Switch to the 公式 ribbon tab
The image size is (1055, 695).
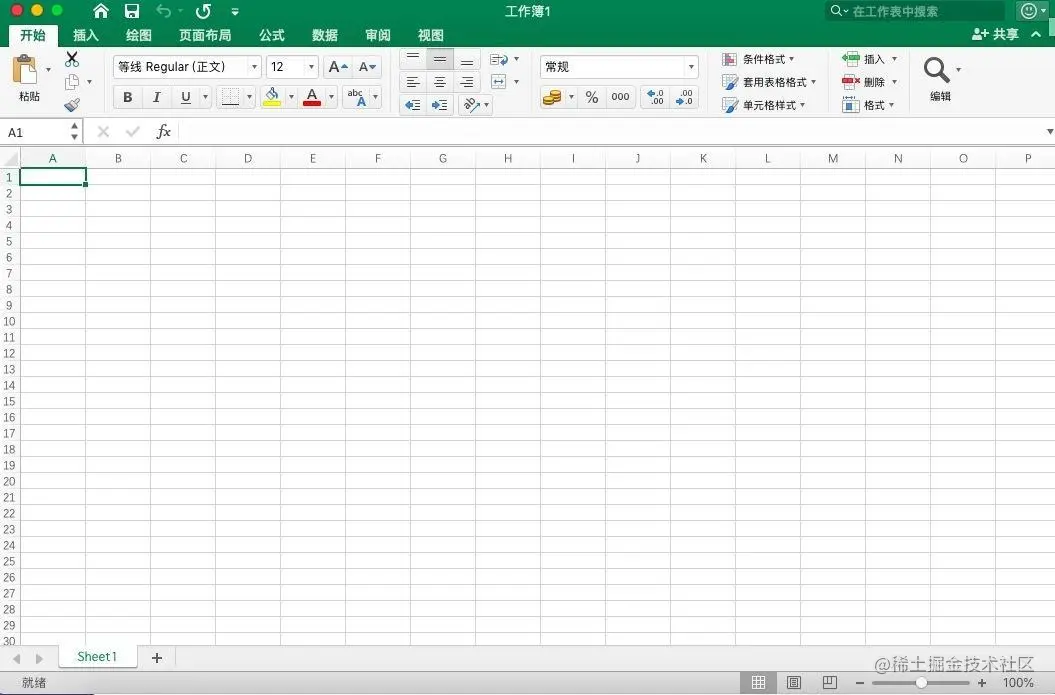click(271, 35)
